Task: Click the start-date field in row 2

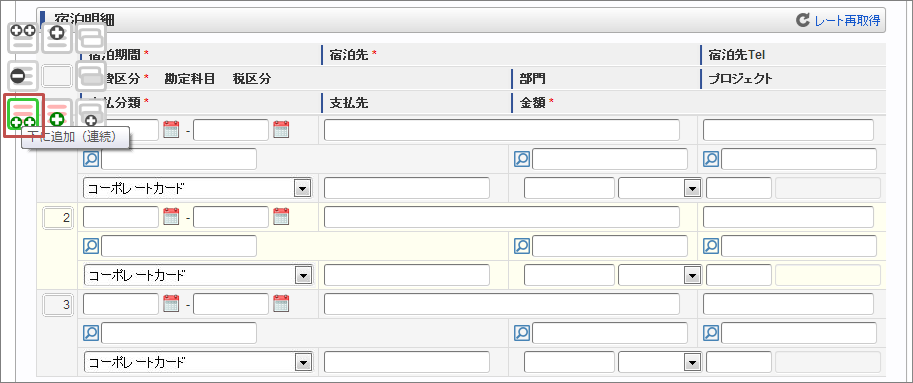Action: (121, 217)
